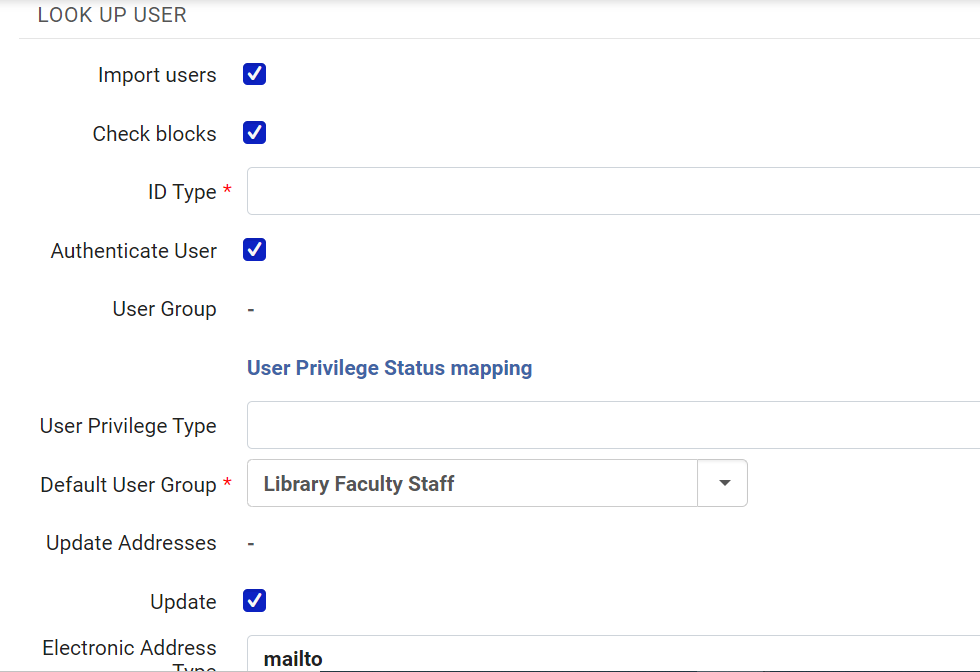Image resolution: width=980 pixels, height=672 pixels.
Task: Click the Default User Group label
Action: tap(128, 485)
